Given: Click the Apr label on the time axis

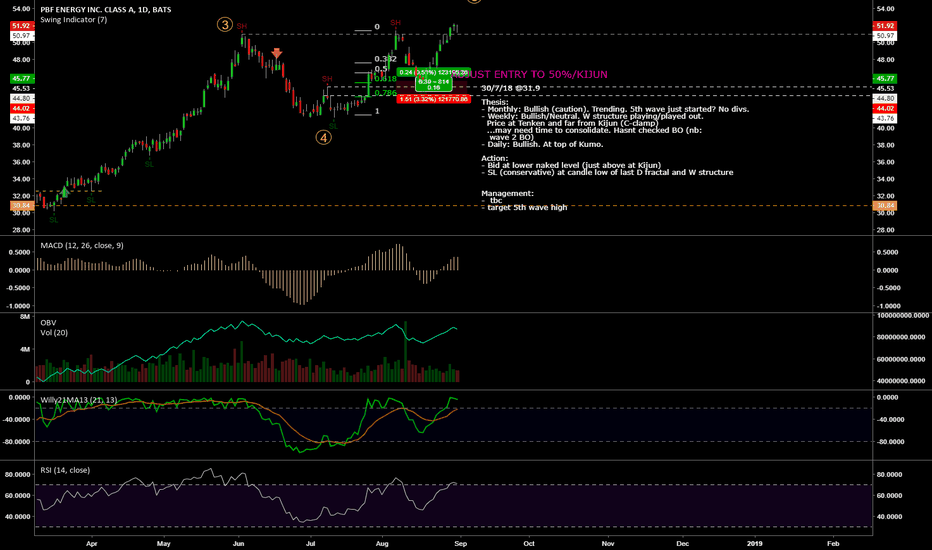Looking at the screenshot, I should pos(91,543).
